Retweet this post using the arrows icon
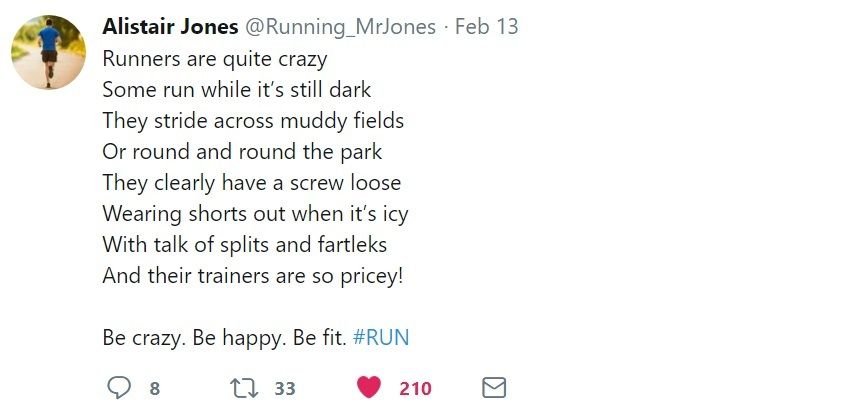This screenshot has height=408, width=857. [243, 387]
